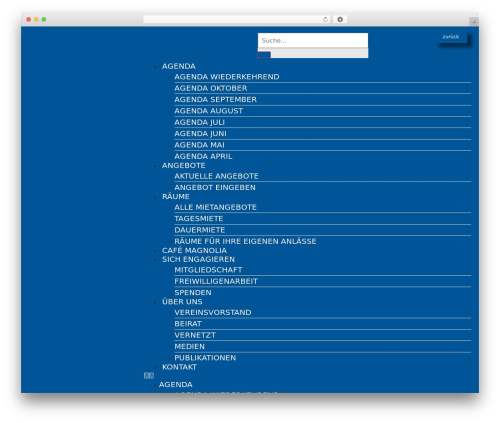Viewport: 500px width, 423px height.
Task: Open a new browser tab with plus button
Action: tap(474, 22)
